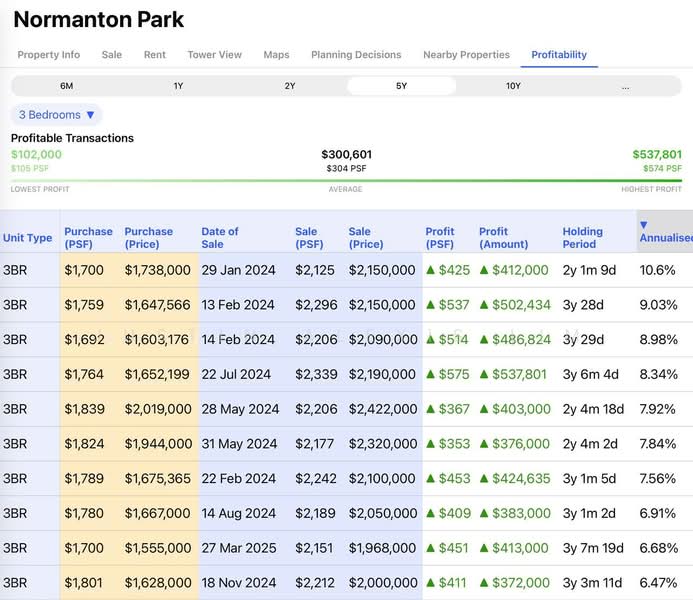
Task: Select the Profitability tab
Action: [559, 55]
